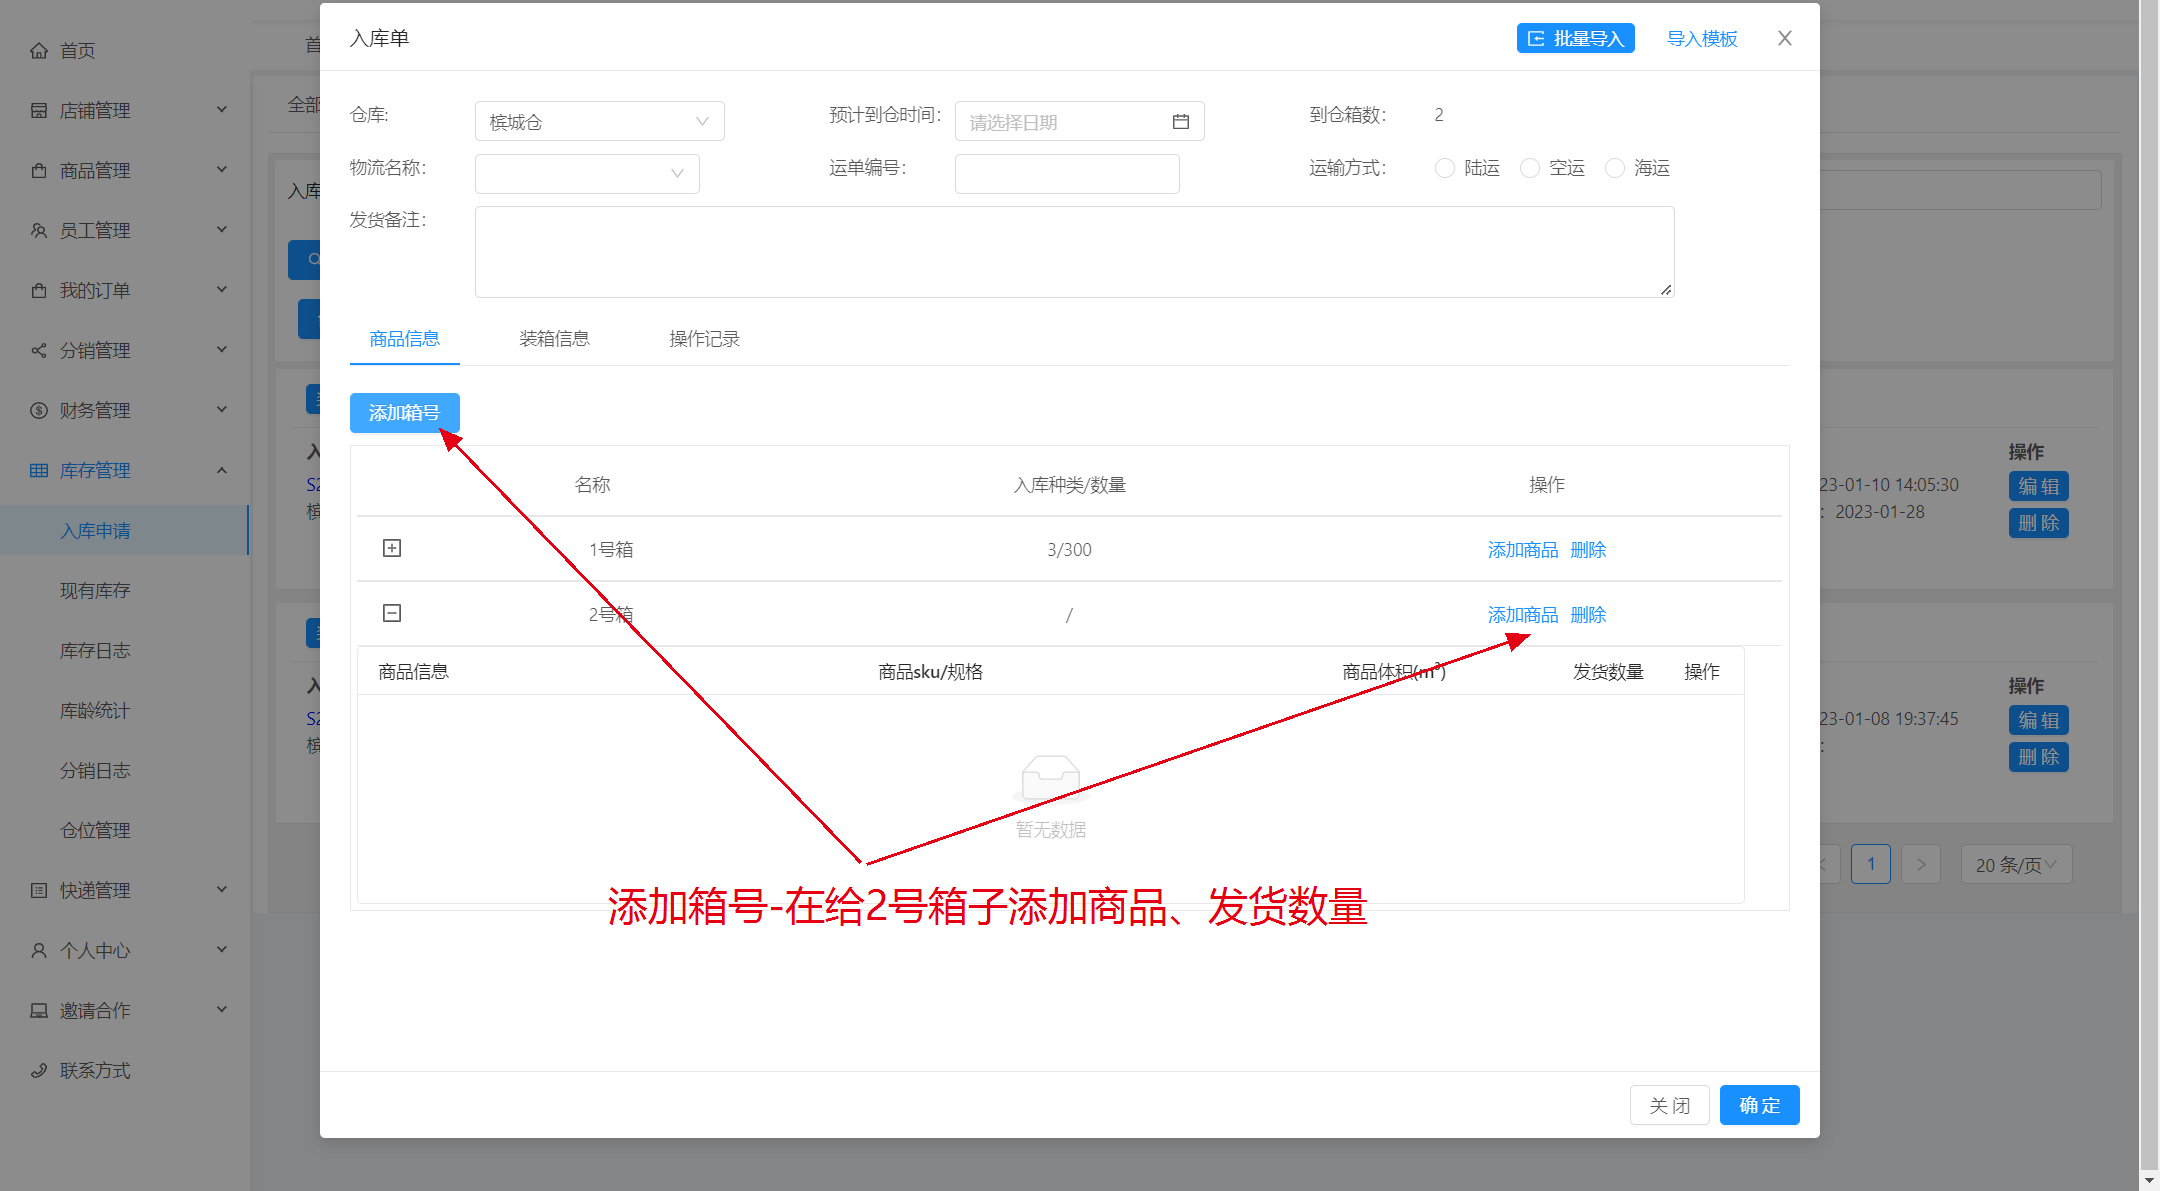Image resolution: width=2160 pixels, height=1191 pixels.
Task: Click the 商品管理 bag icon
Action: point(39,171)
